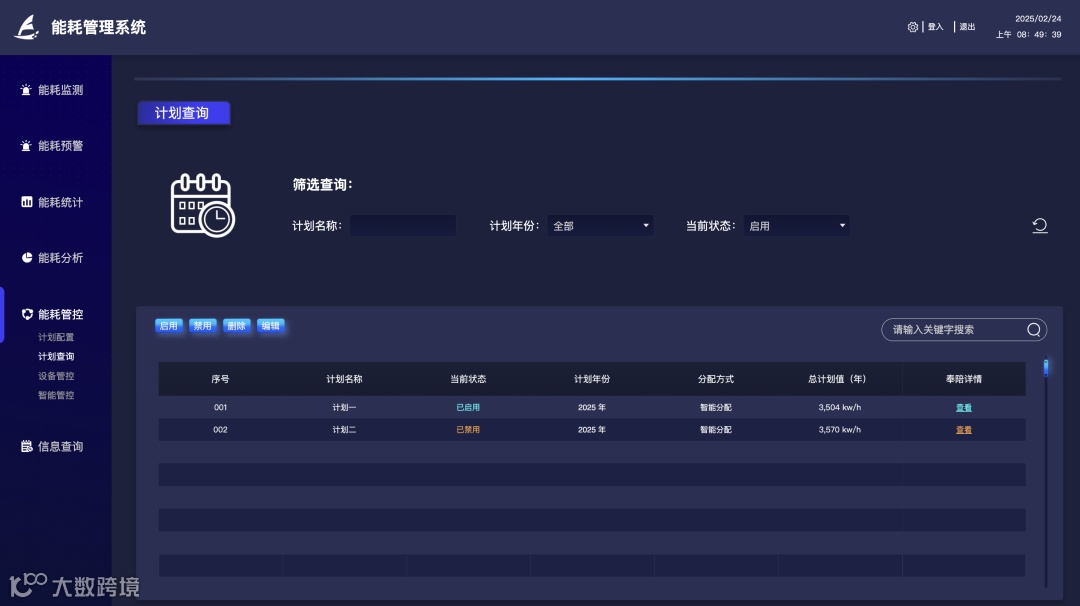
Task: Click the 退出 logout link
Action: click(x=967, y=27)
